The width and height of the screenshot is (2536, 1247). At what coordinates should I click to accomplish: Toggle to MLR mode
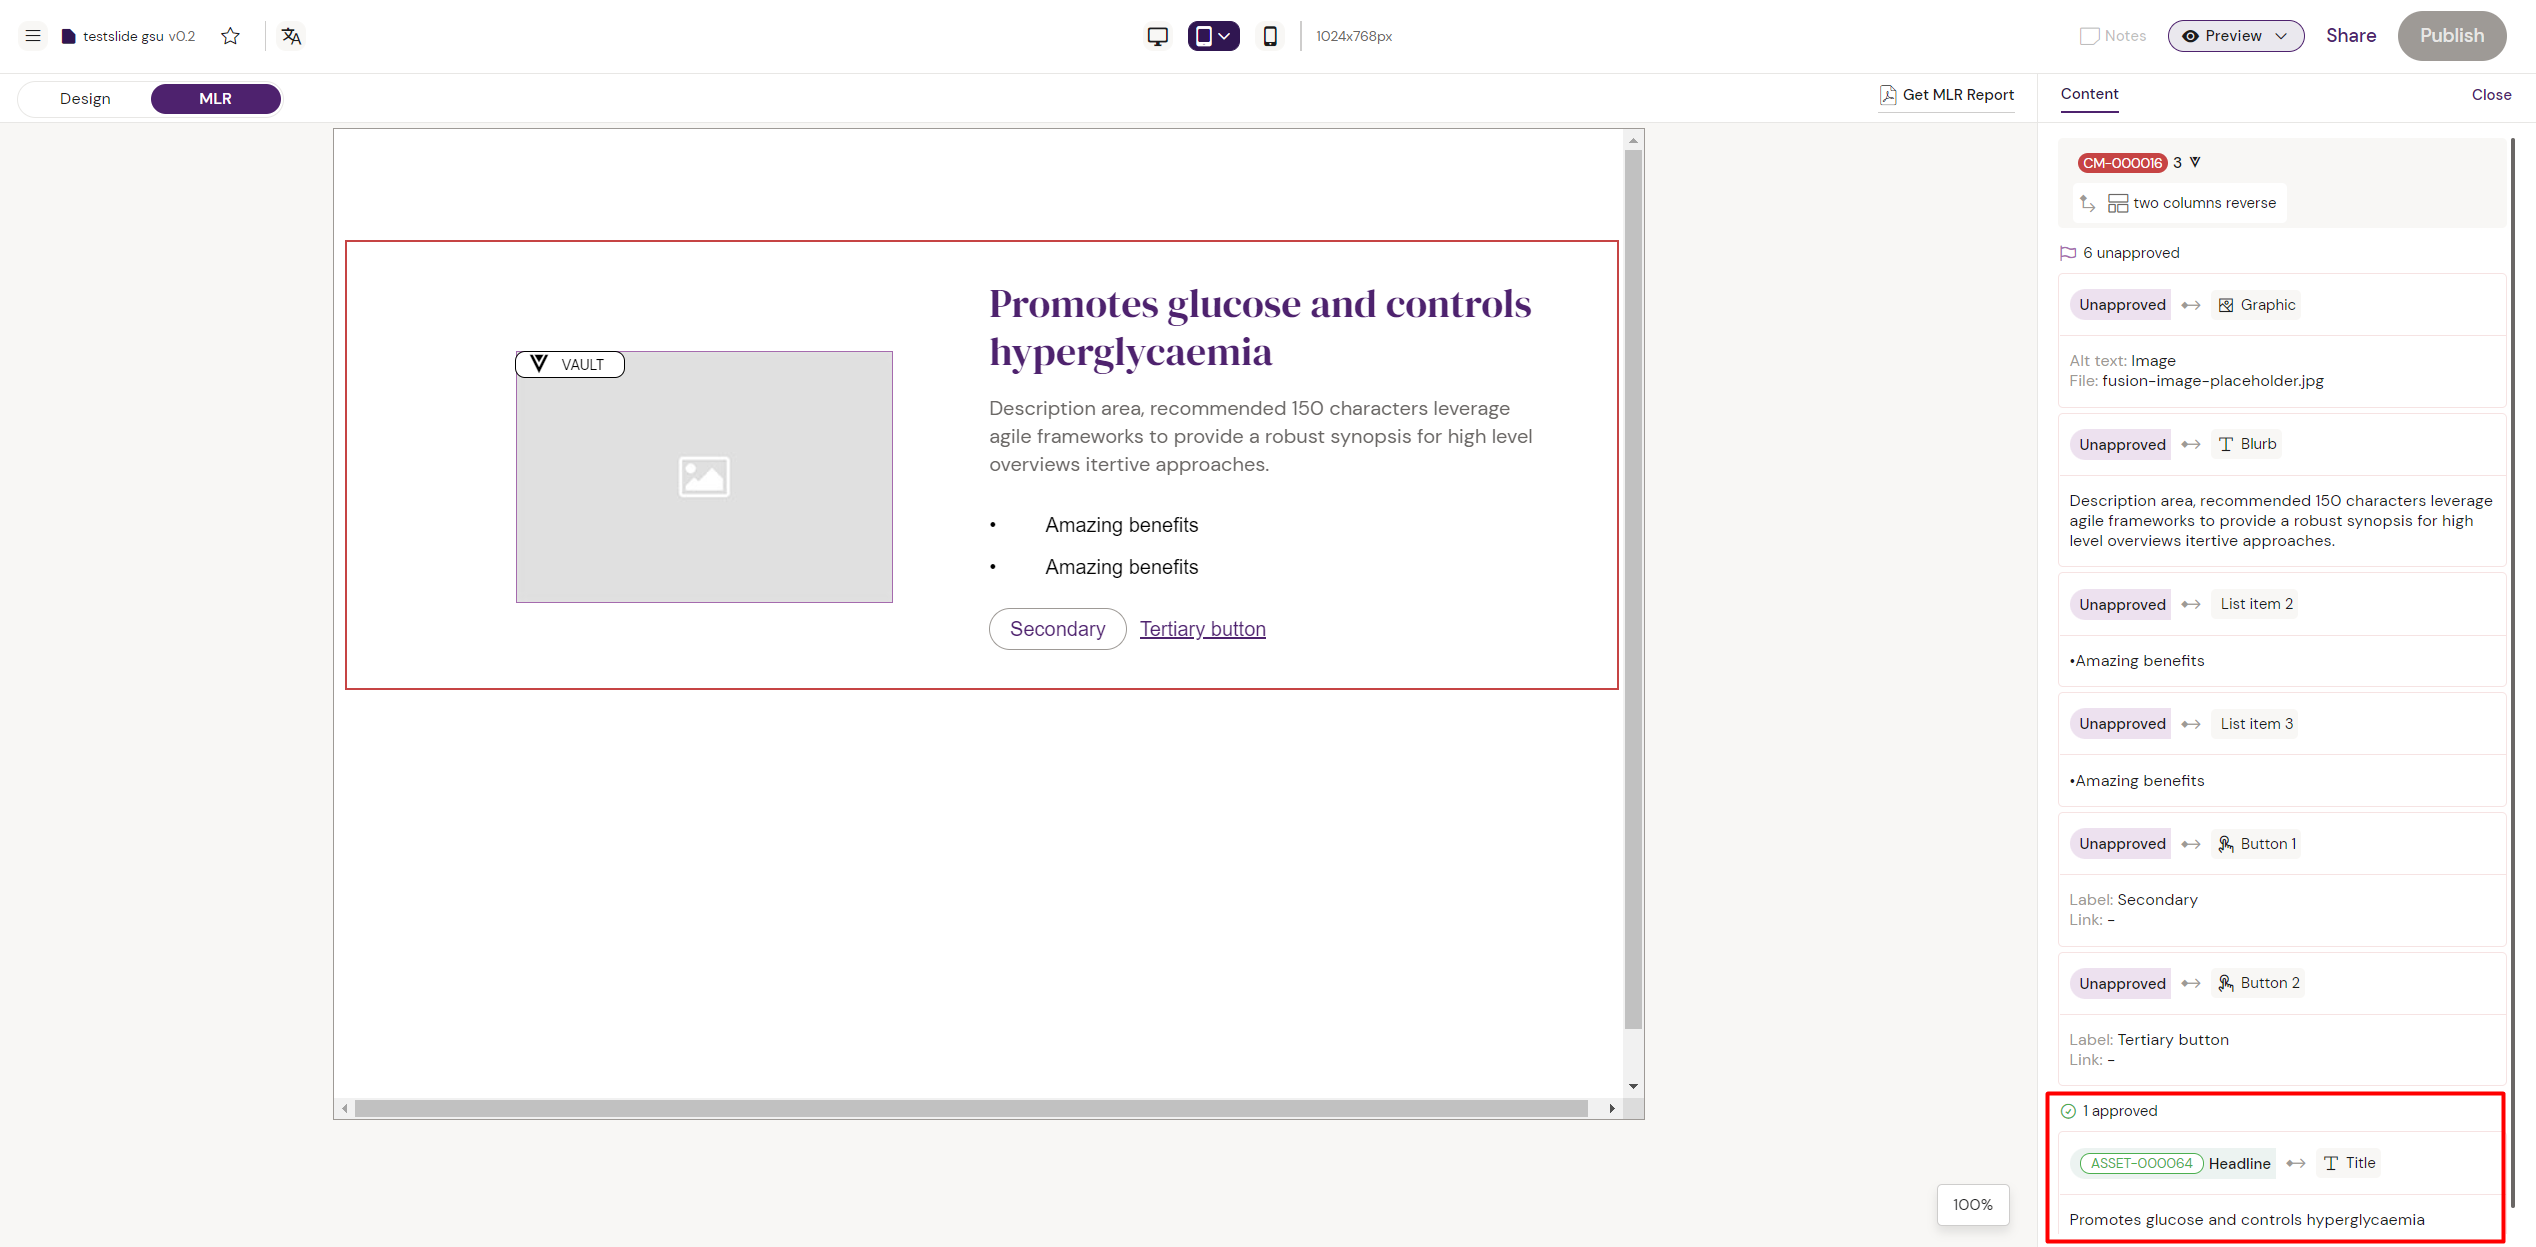(215, 99)
